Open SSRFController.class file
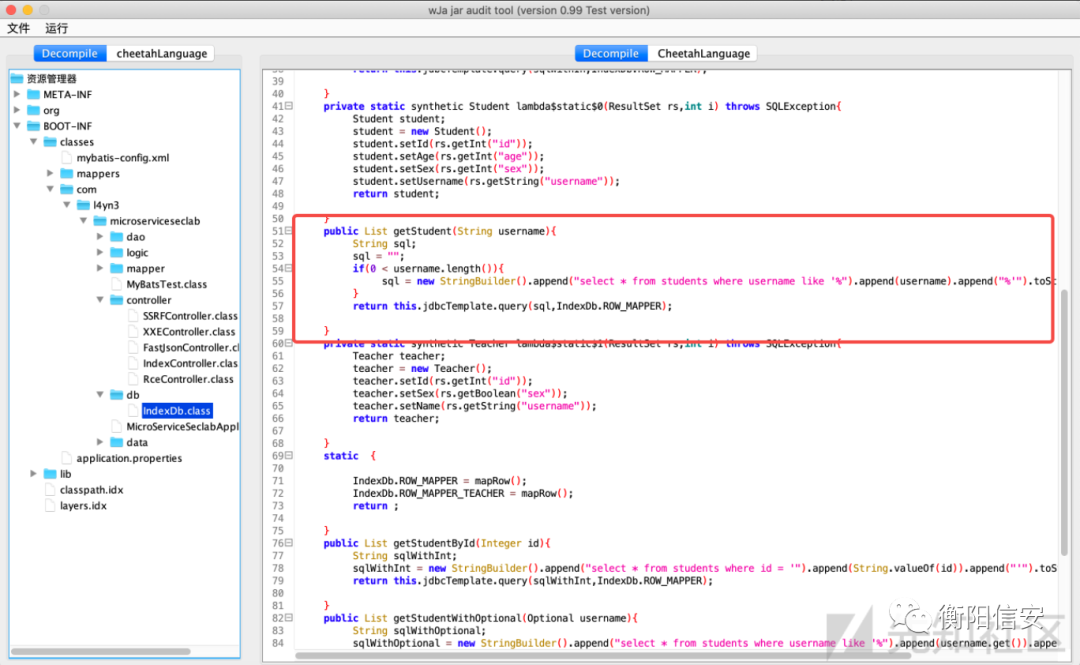 coord(190,316)
